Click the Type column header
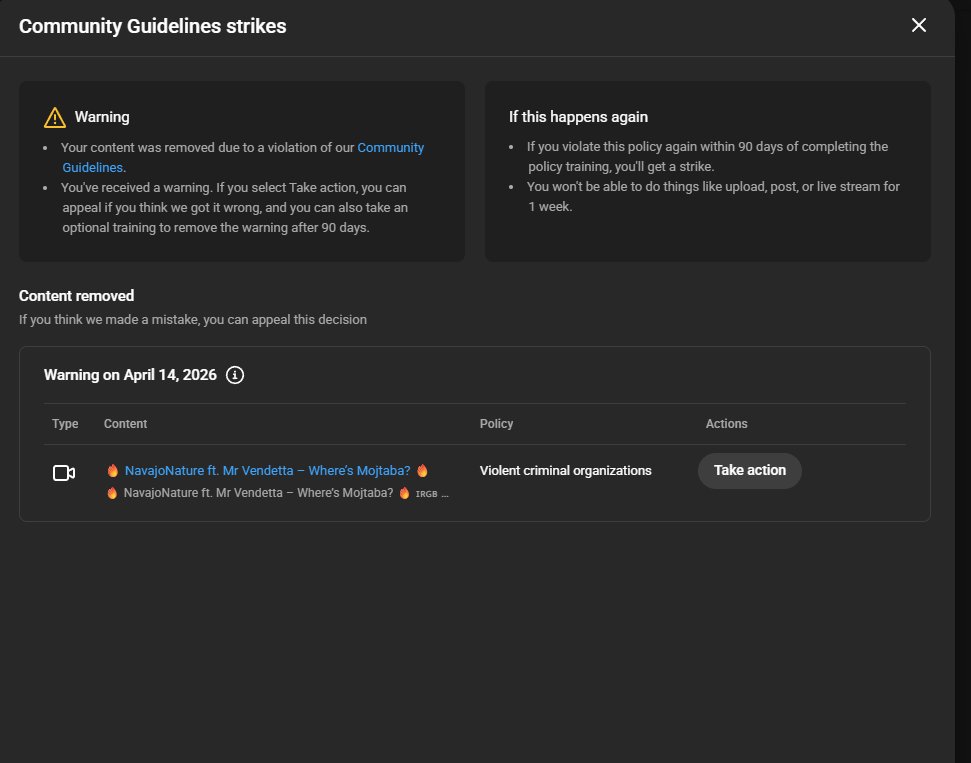971x763 pixels. [x=65, y=424]
